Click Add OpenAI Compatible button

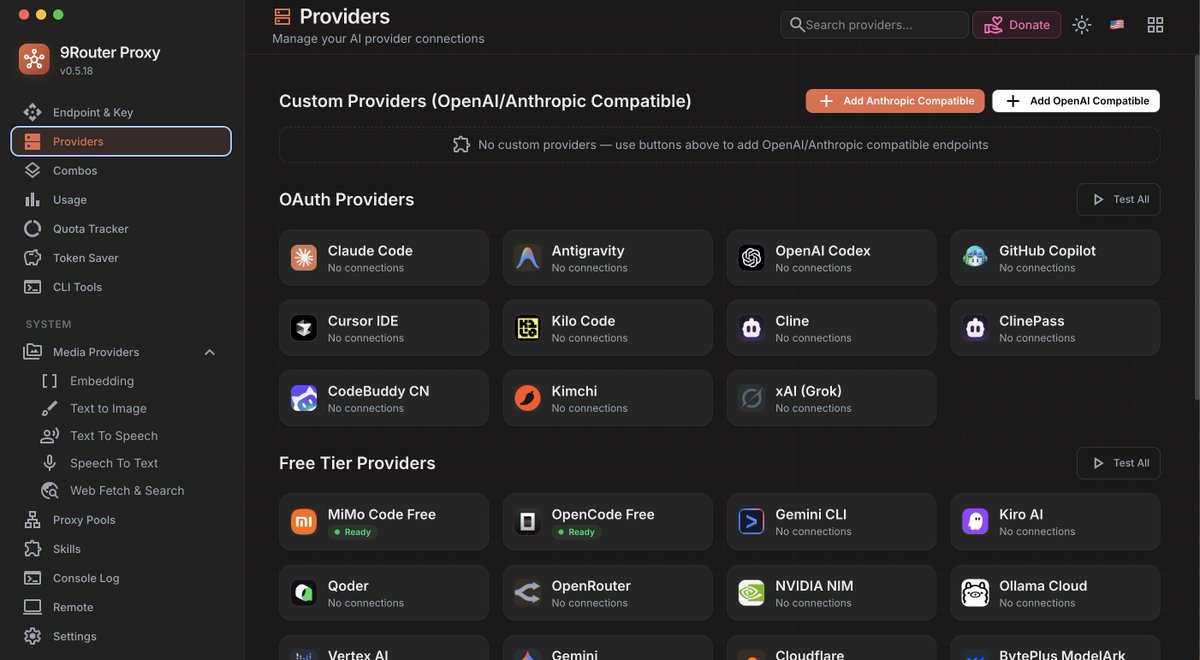coord(1076,101)
